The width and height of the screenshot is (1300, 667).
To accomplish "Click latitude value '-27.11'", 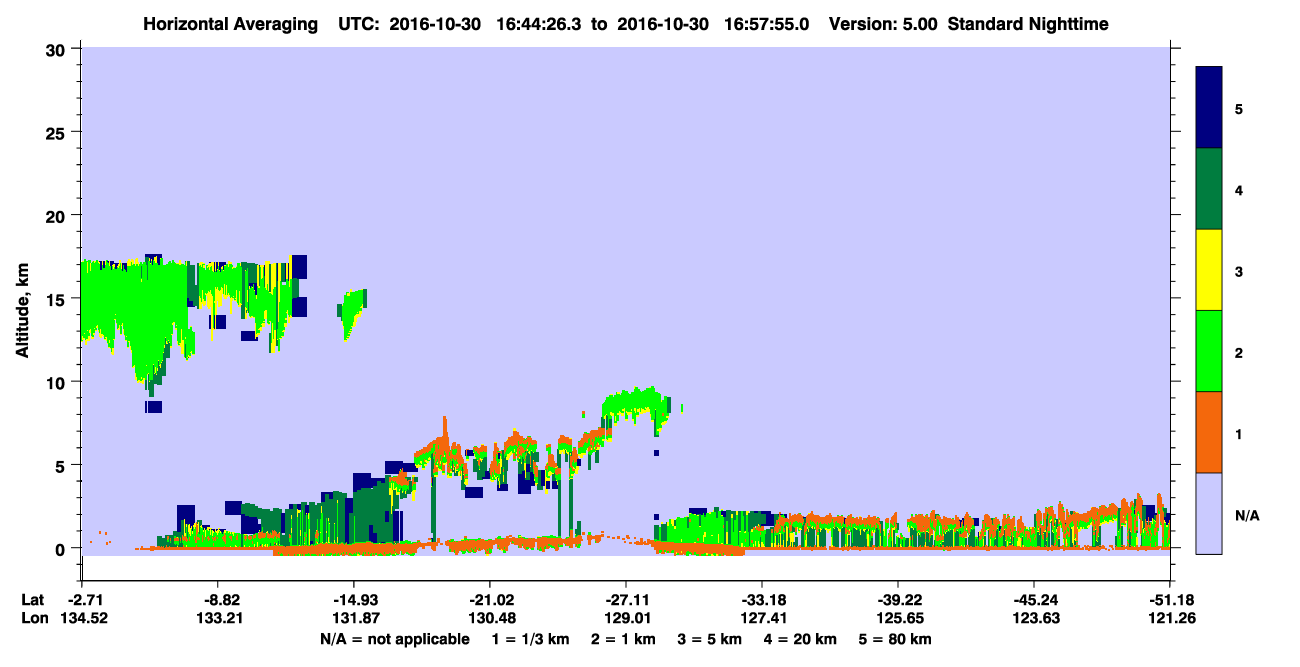I will 626,600.
